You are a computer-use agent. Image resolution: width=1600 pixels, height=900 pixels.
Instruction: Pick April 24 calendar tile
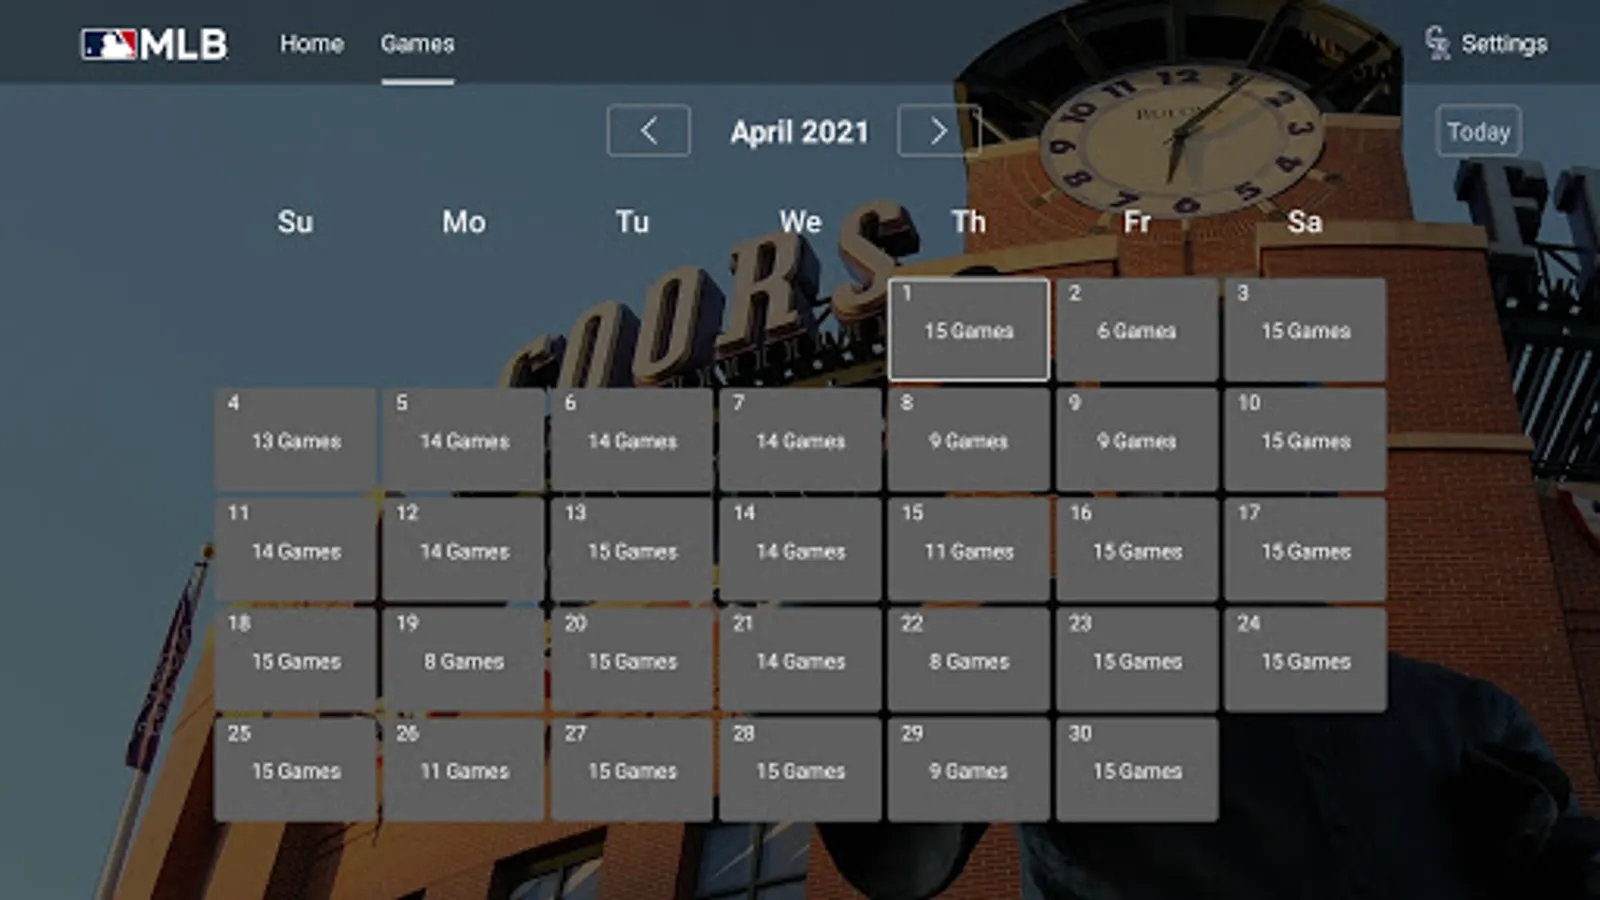1305,660
